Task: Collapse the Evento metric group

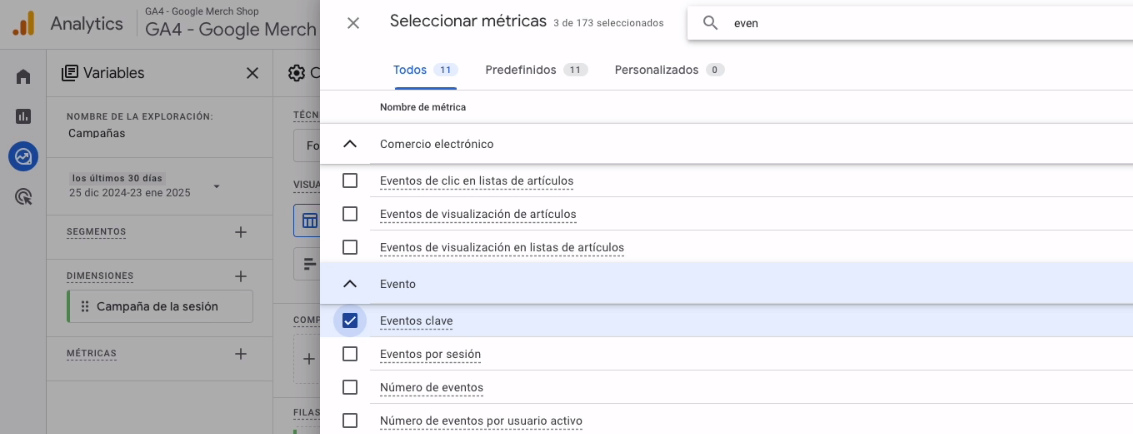Action: coord(350,284)
